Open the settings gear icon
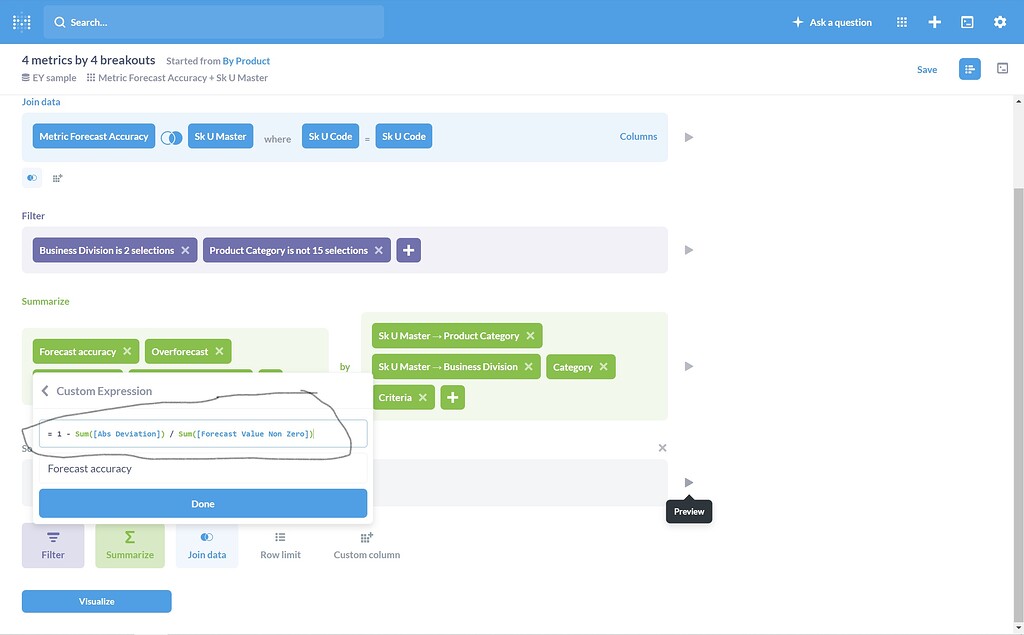 (x=999, y=22)
